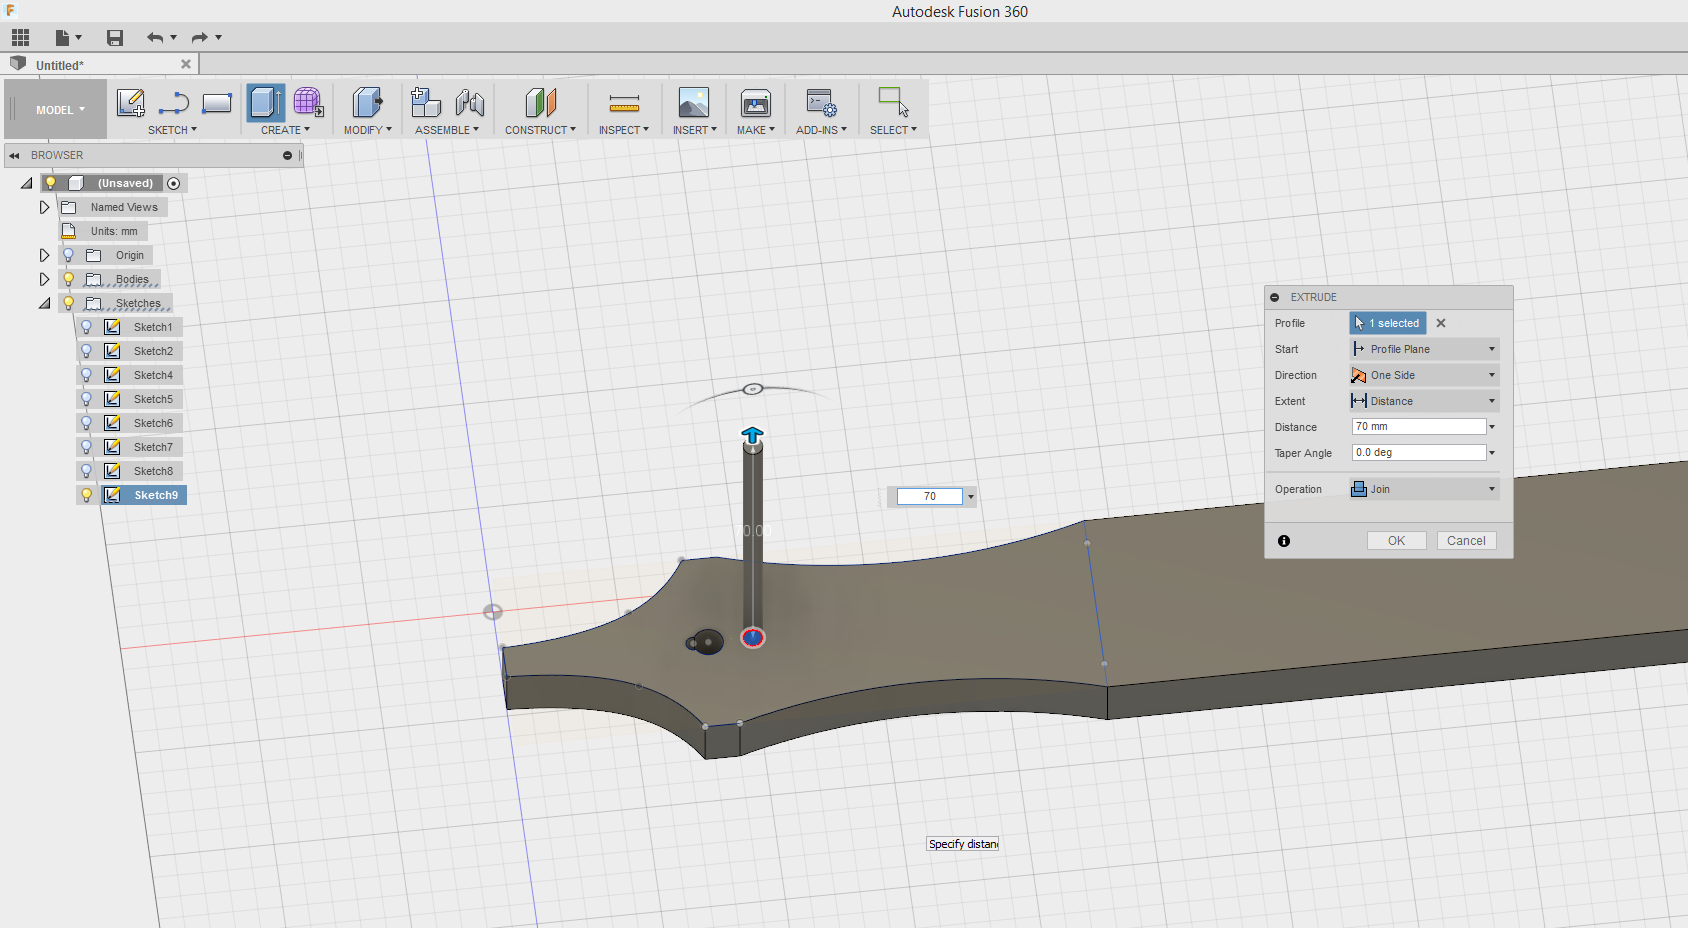Click the Construct plane icon
Viewport: 1688px width, 928px height.
[x=540, y=103]
